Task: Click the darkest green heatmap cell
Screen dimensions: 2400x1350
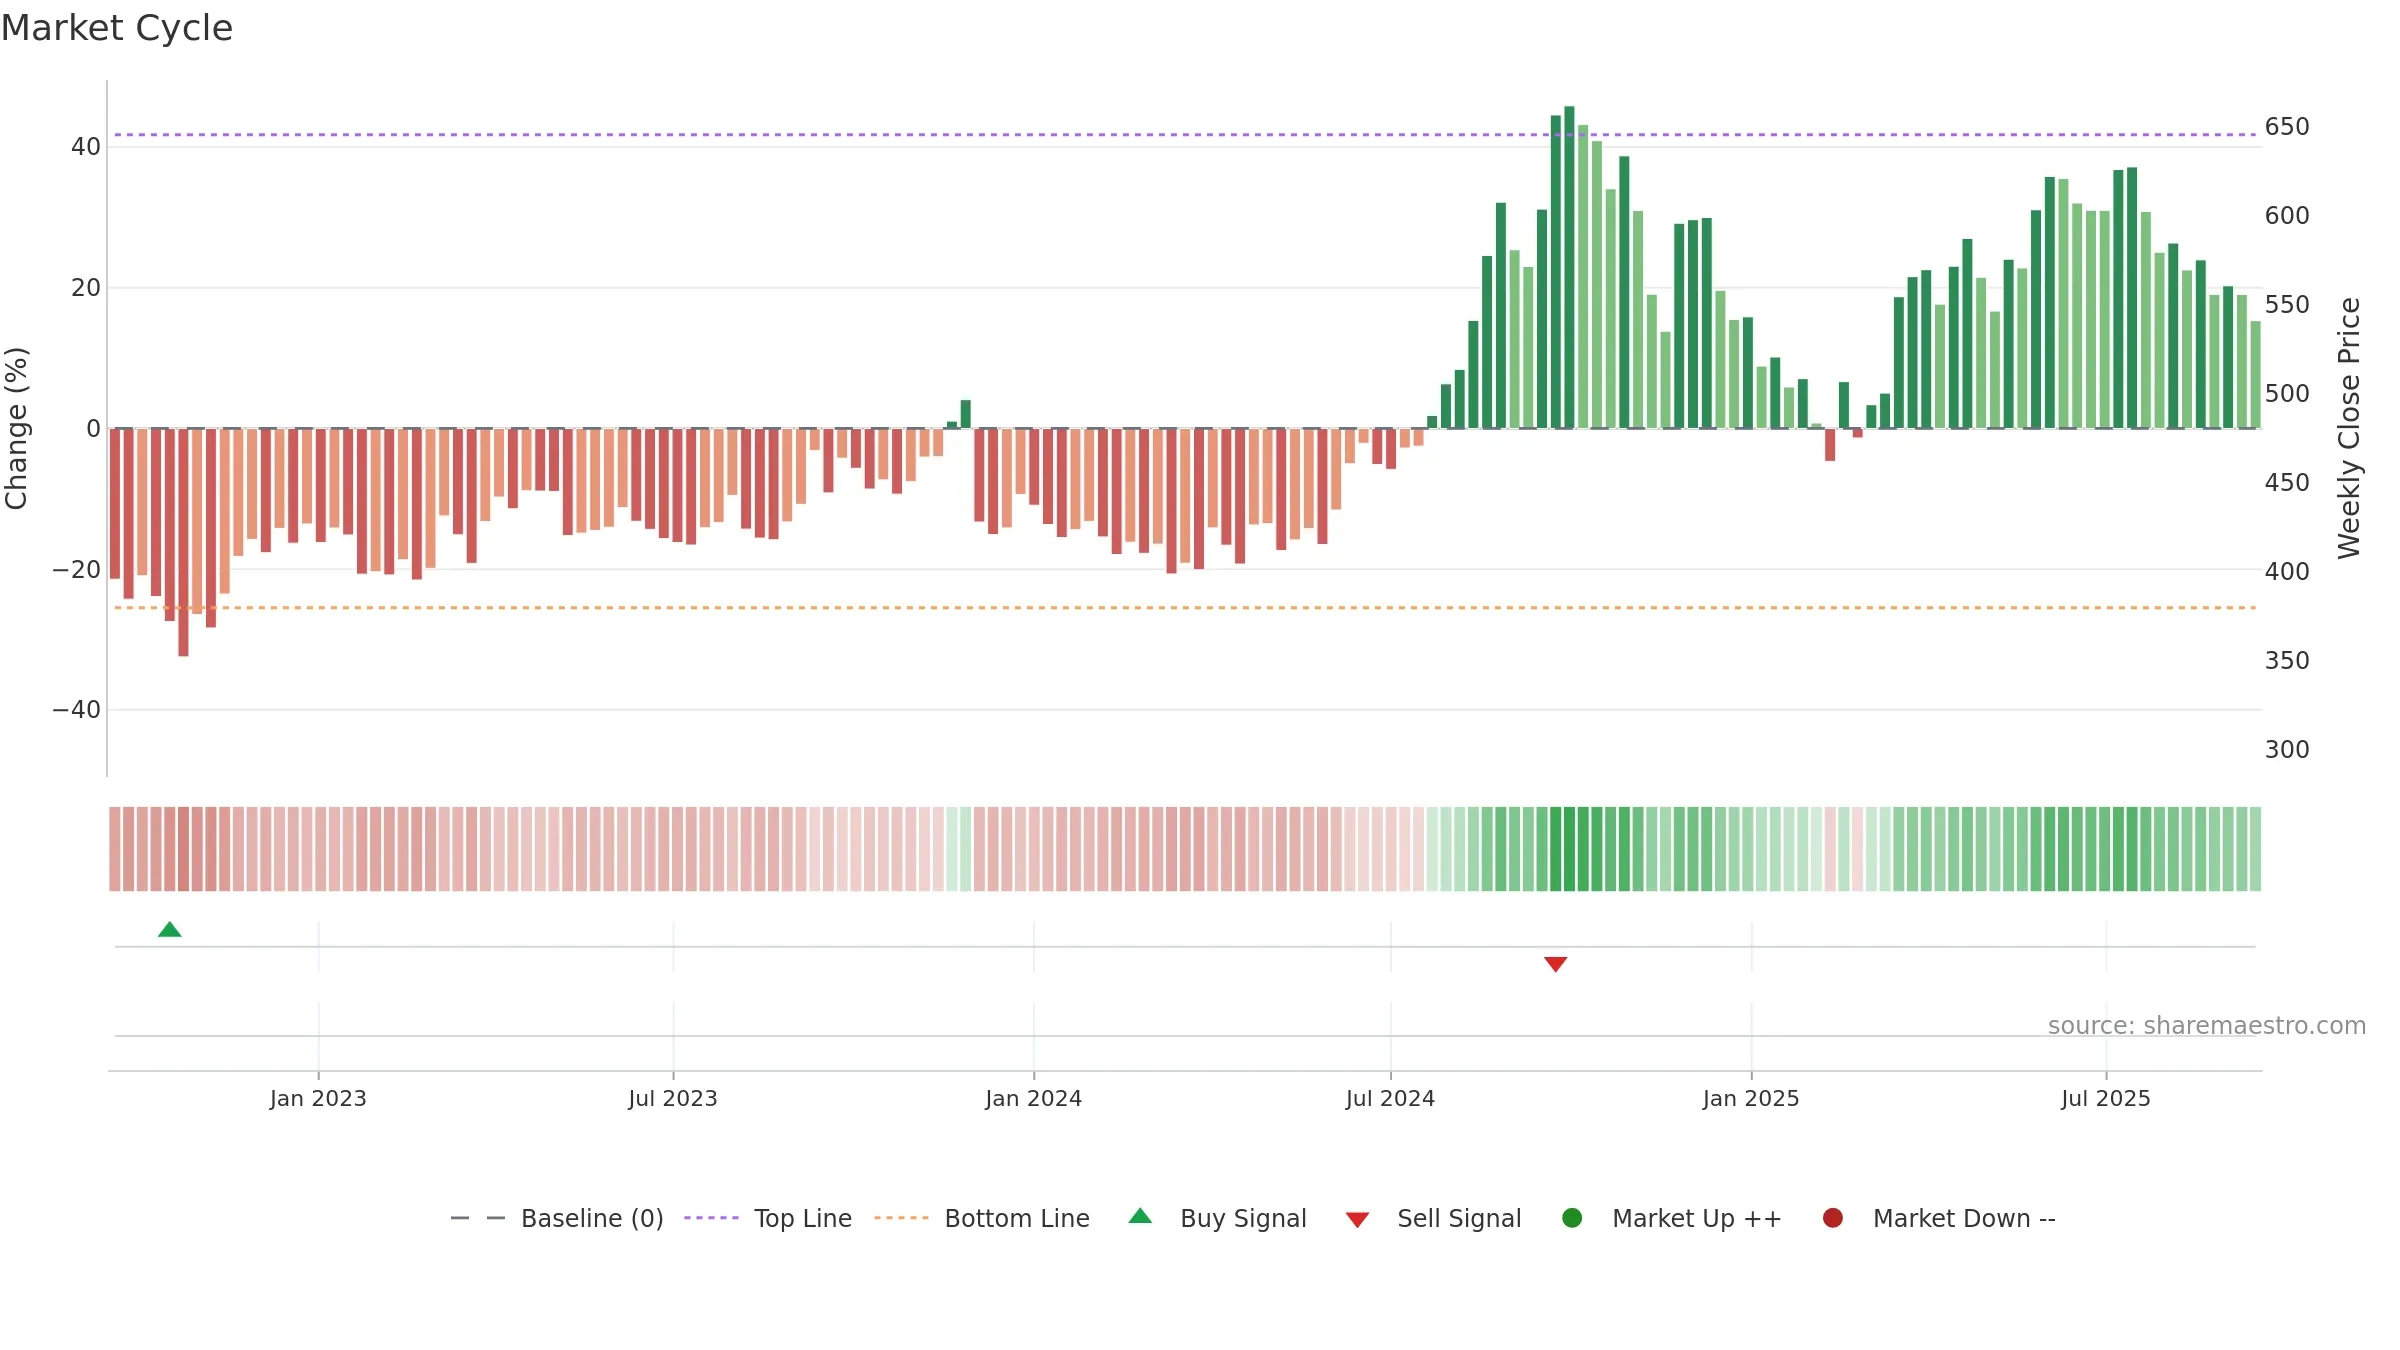Action: tap(1569, 849)
